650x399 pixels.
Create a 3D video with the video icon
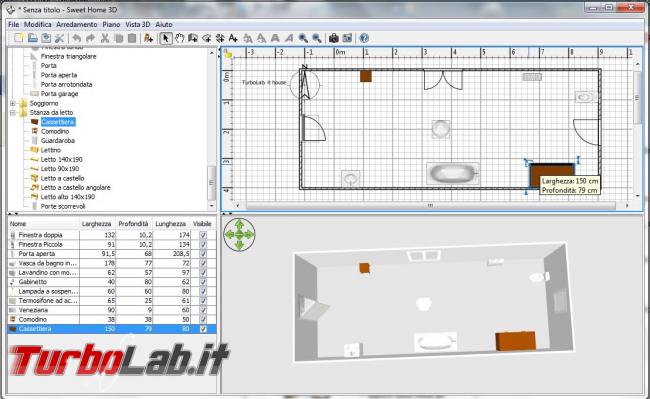click(347, 38)
